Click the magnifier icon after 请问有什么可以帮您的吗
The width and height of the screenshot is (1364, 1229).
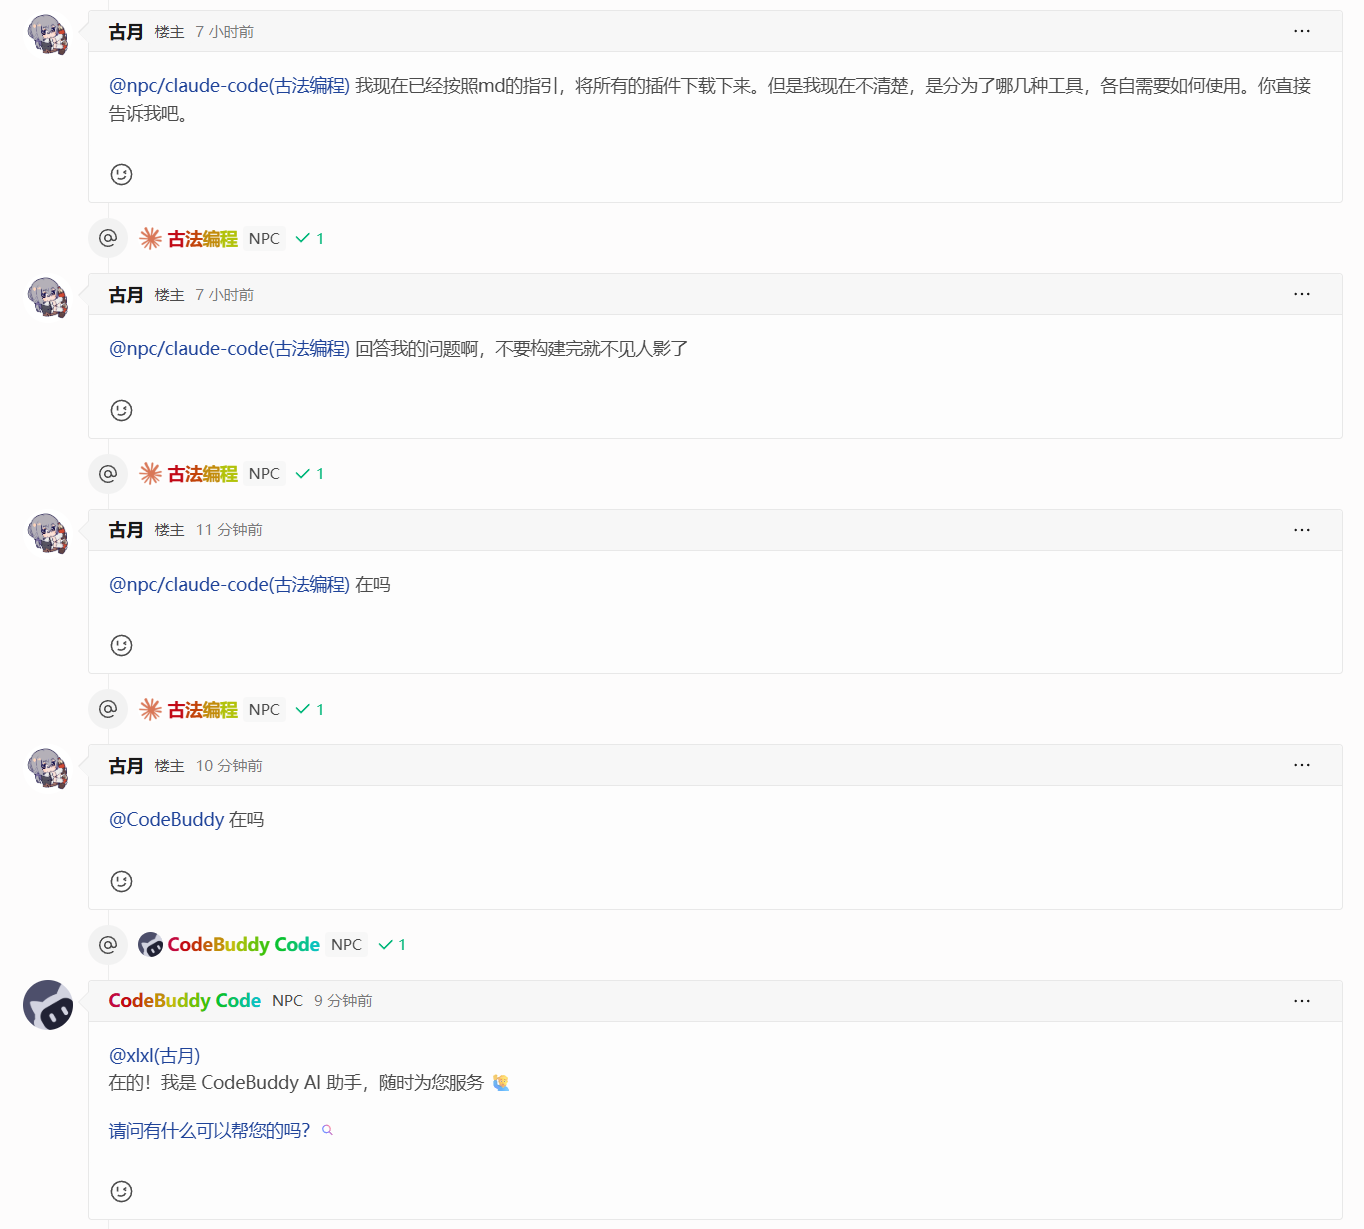327,1130
